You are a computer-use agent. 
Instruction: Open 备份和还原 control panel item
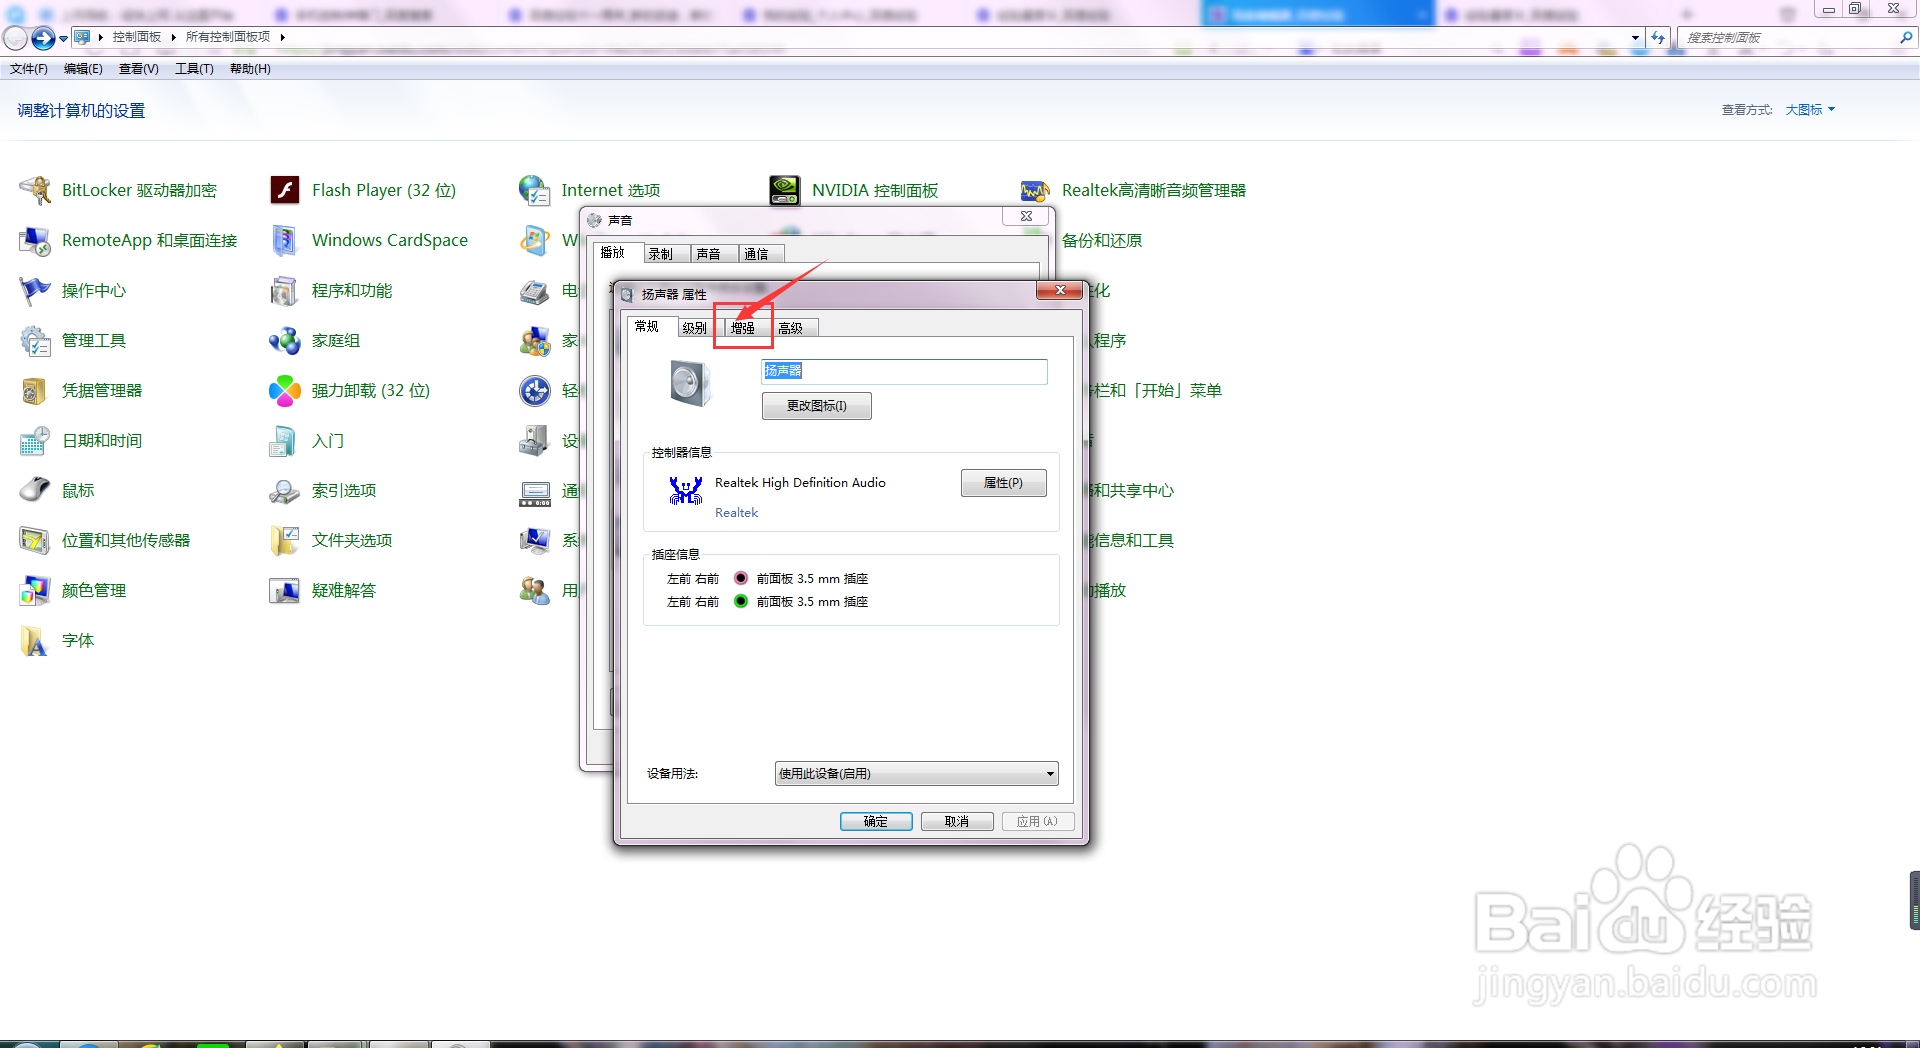tap(1102, 240)
